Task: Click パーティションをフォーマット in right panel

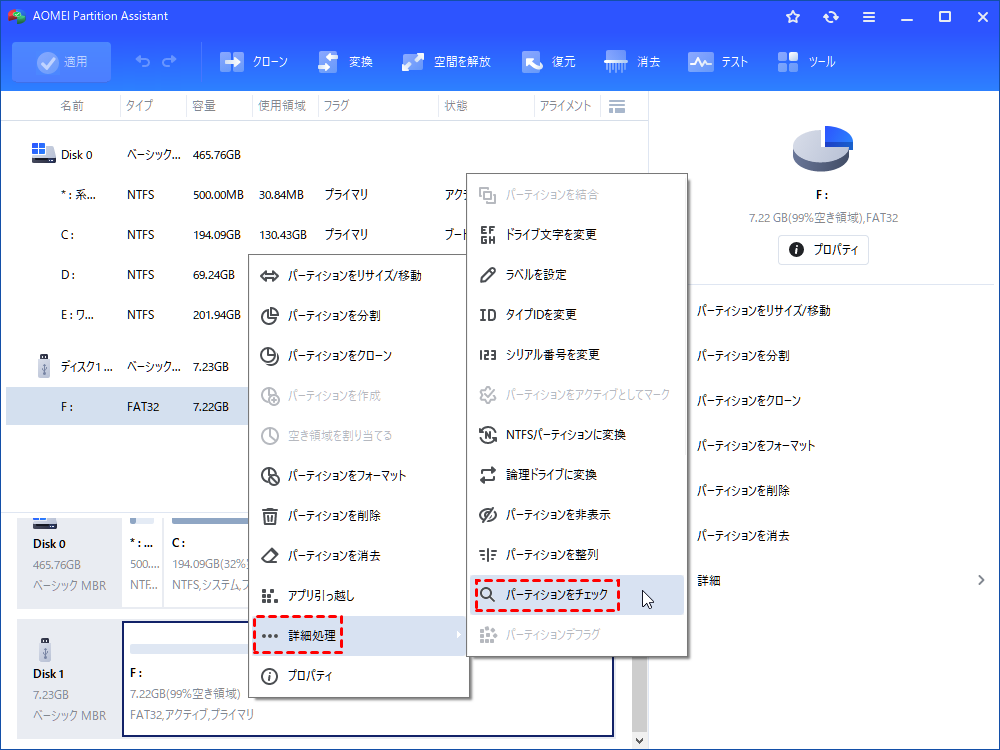Action: (x=756, y=446)
